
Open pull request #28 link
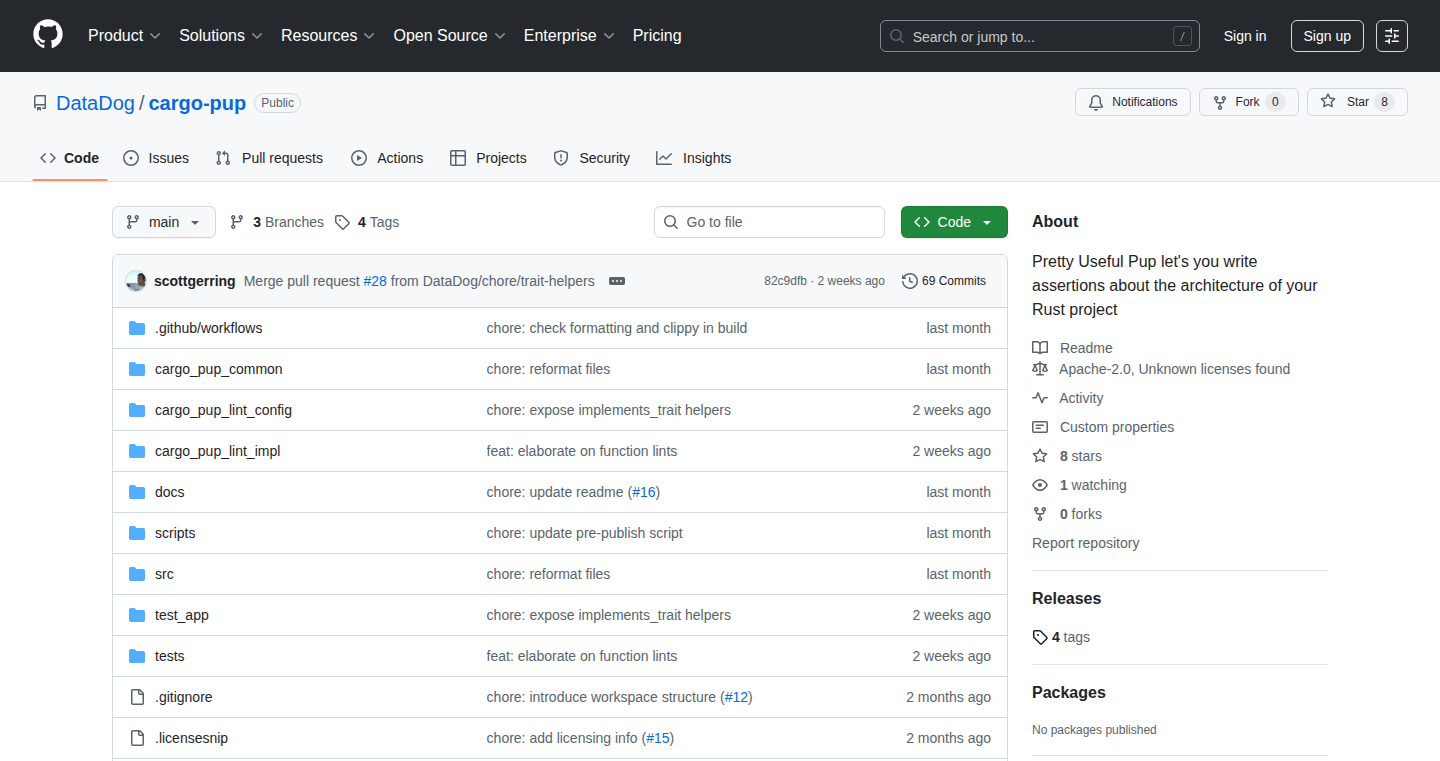pyautogui.click(x=375, y=281)
